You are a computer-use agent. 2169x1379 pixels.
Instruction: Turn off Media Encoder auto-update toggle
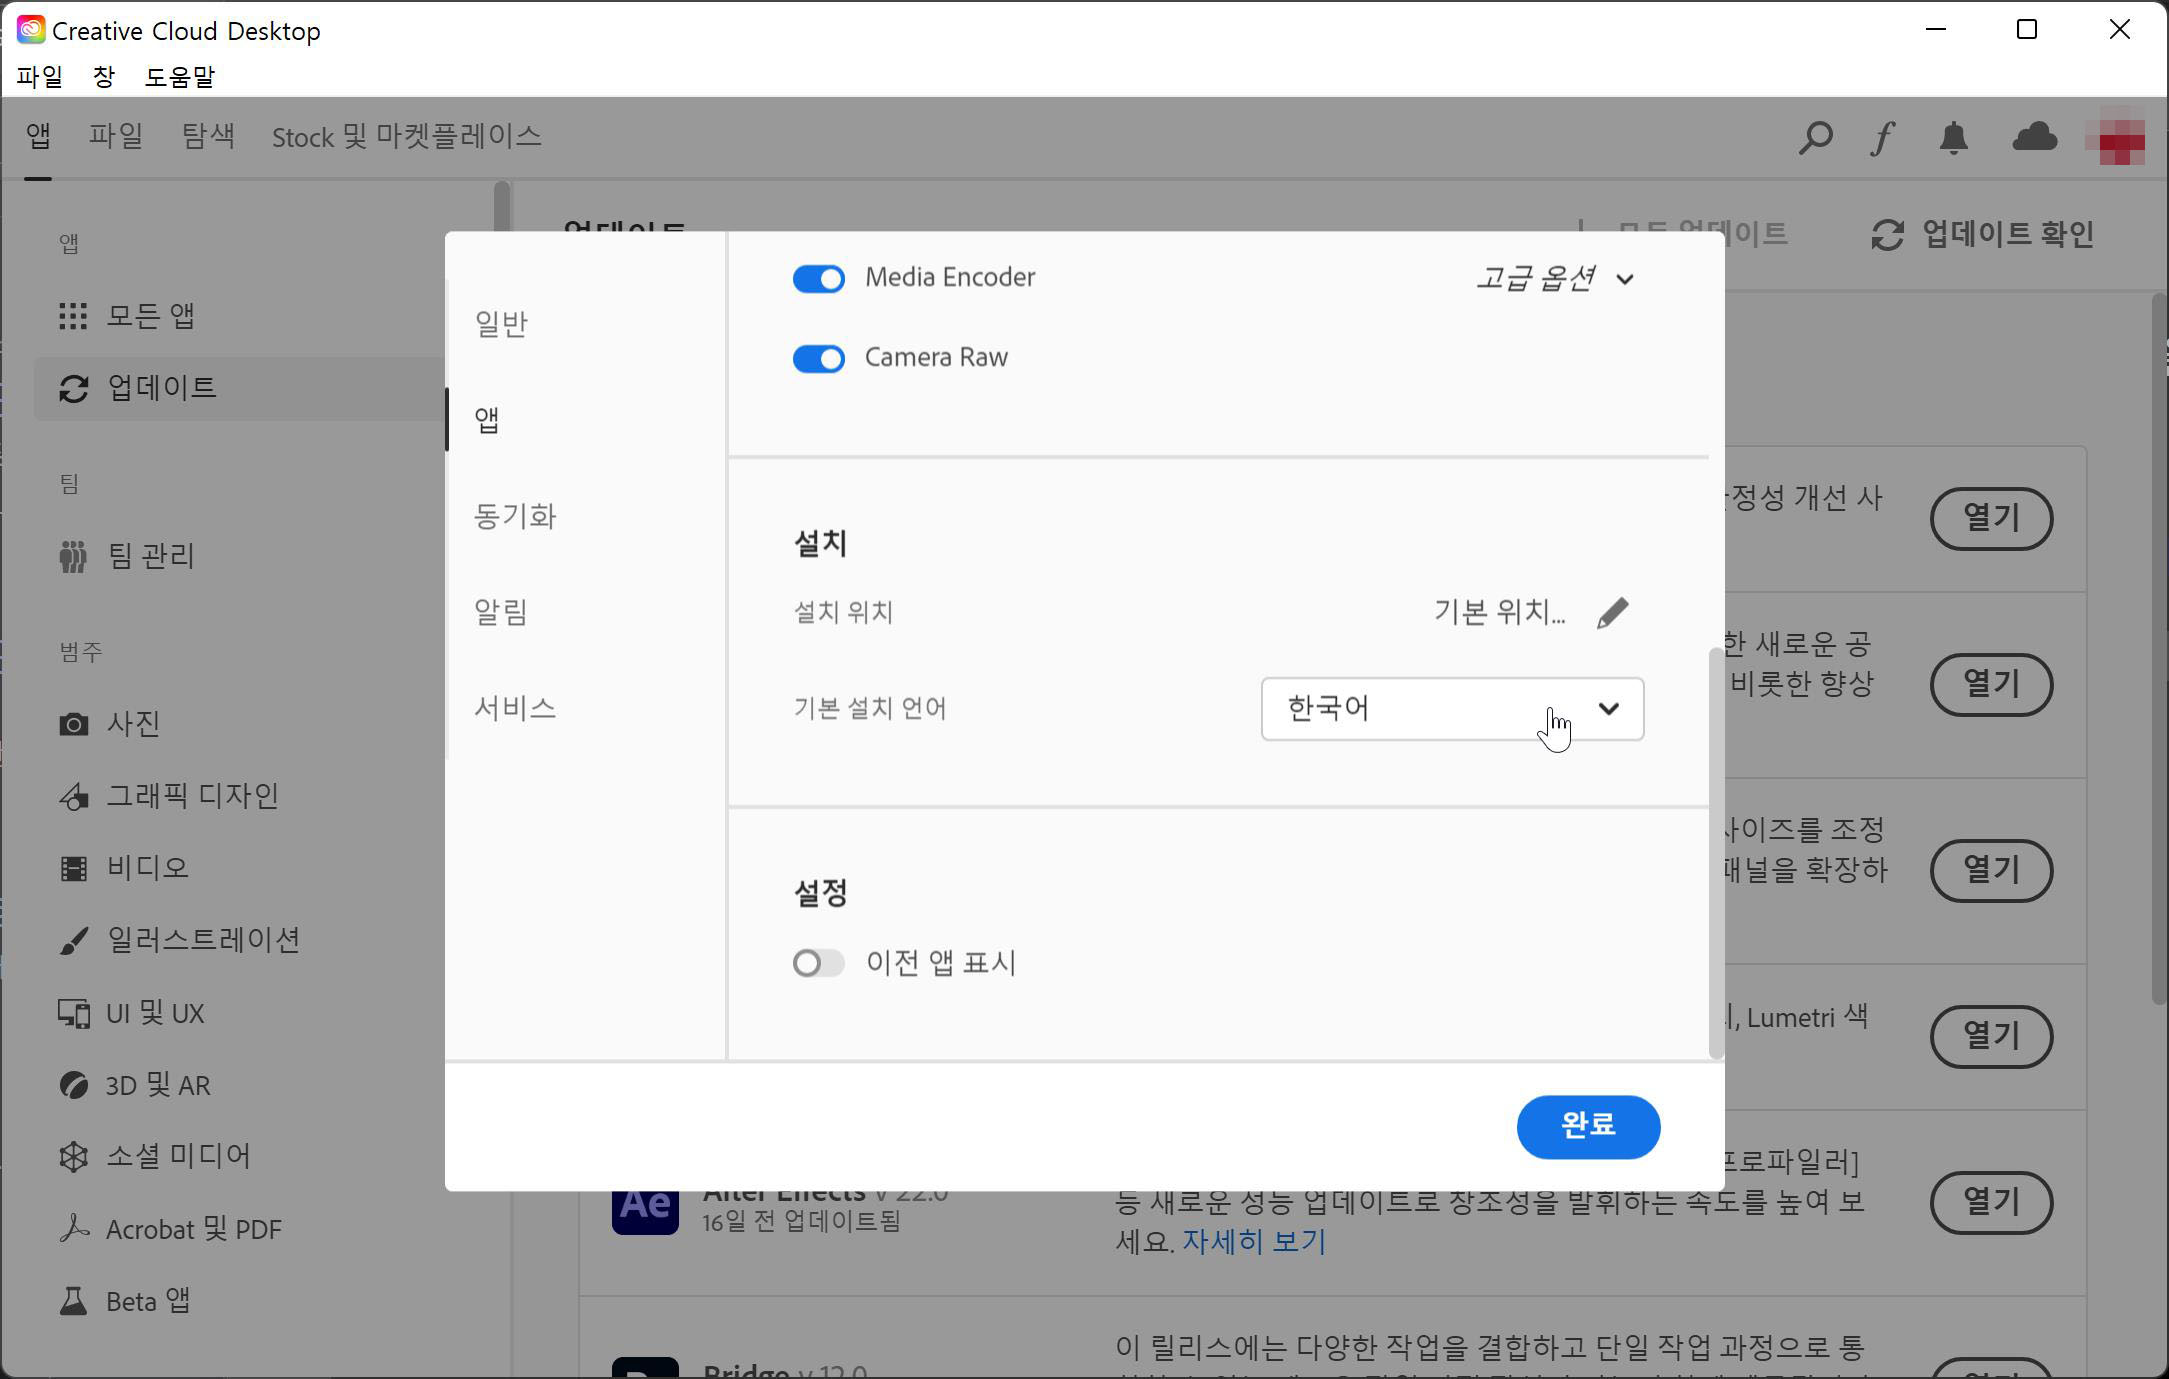pos(818,278)
